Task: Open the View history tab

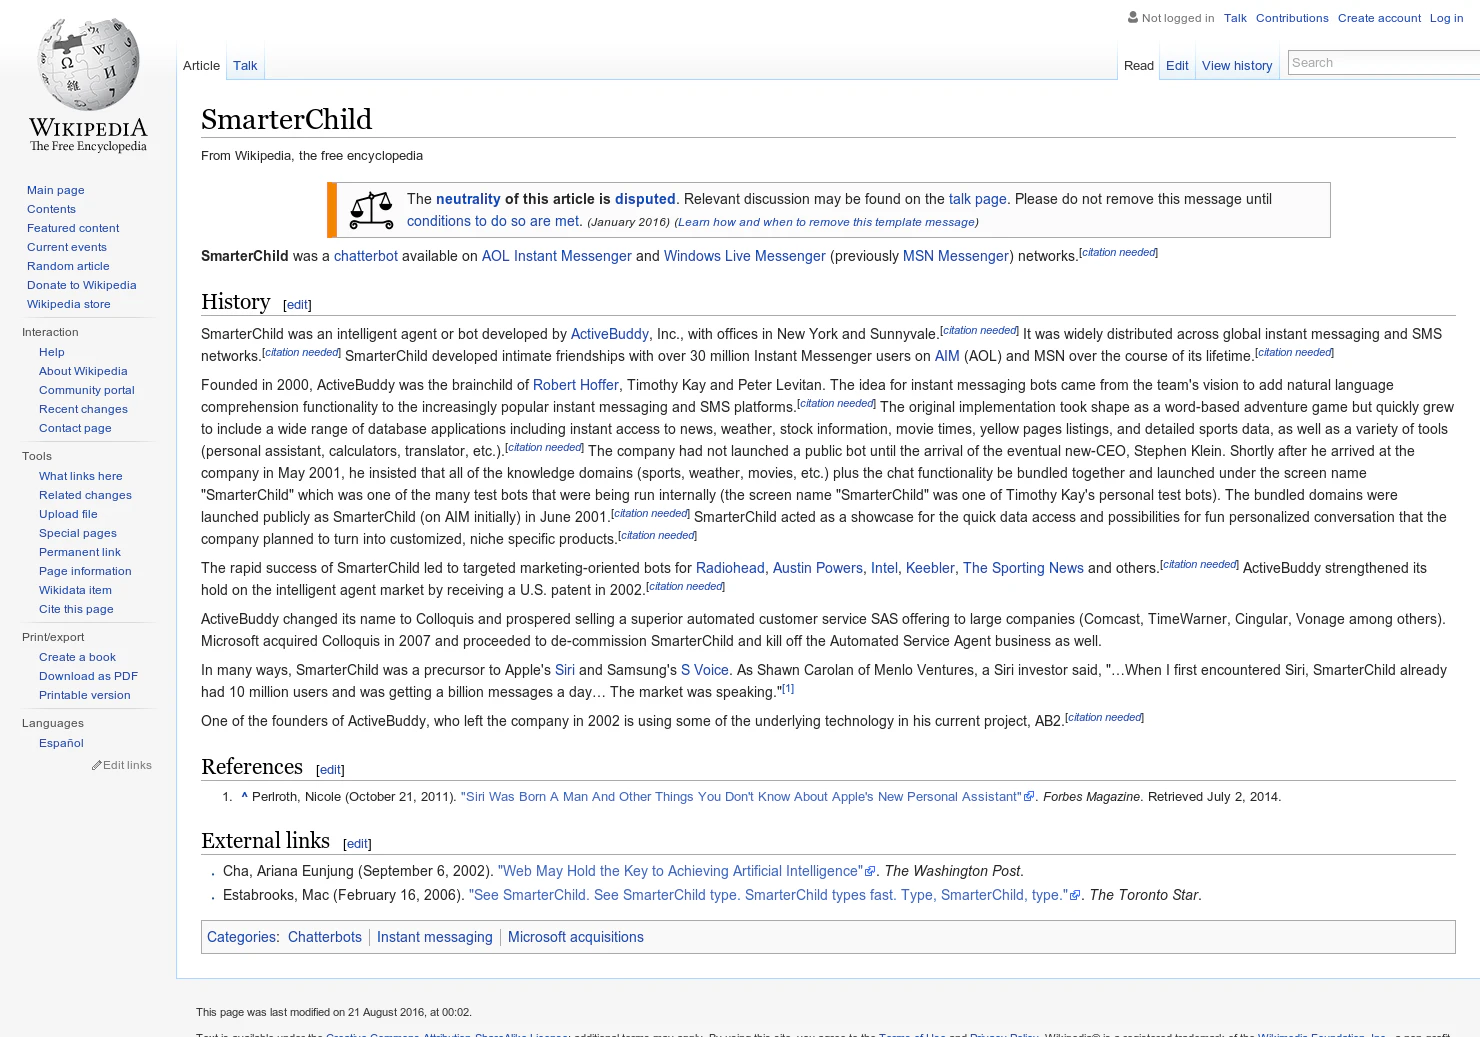Action: coord(1237,66)
